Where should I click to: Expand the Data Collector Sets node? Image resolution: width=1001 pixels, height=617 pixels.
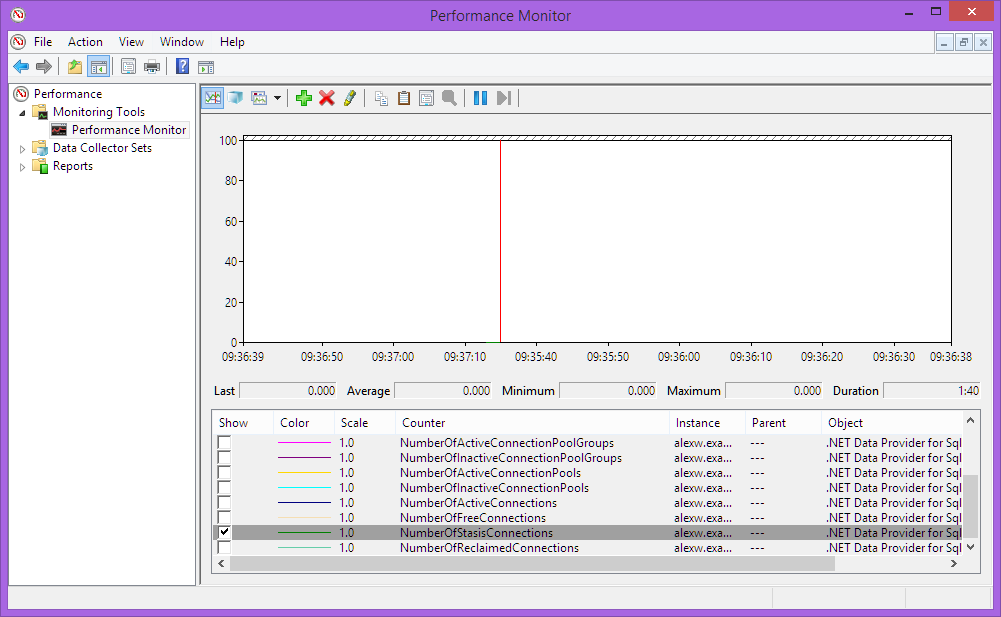click(21, 147)
